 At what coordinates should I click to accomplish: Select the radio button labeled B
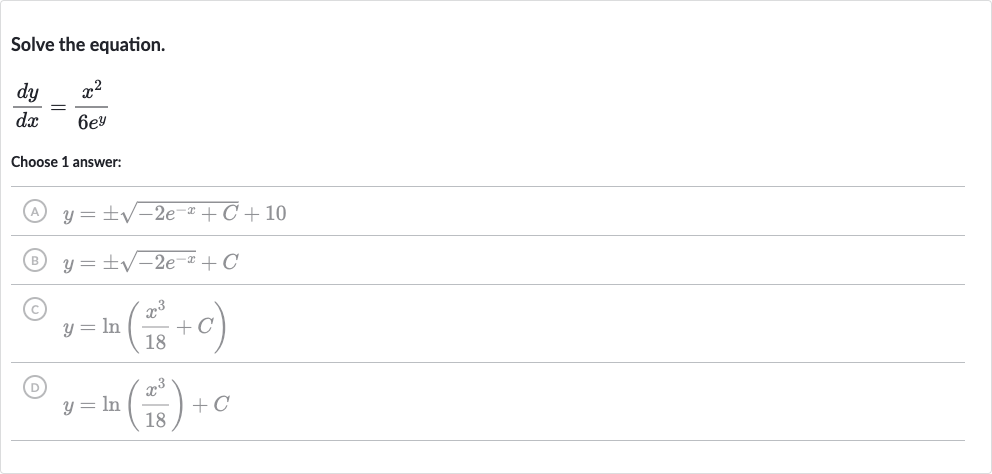pos(35,260)
